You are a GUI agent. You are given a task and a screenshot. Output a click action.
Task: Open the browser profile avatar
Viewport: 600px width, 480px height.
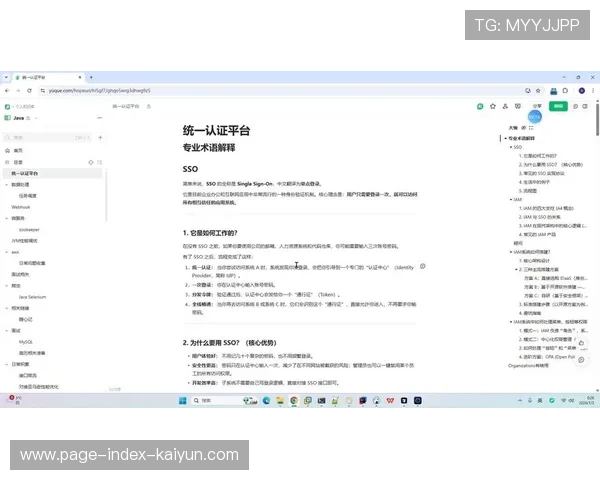582,91
